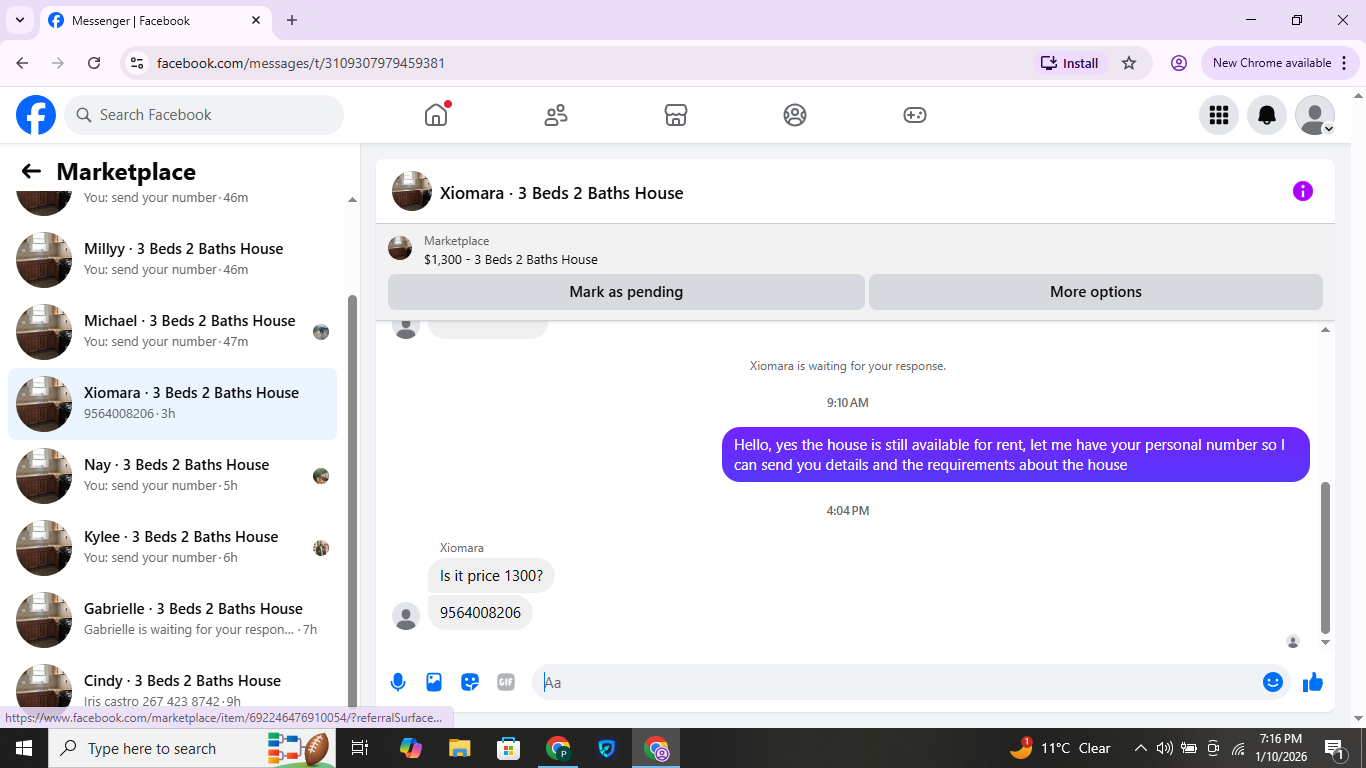Screen dimensions: 1366x768
Task: Select the message 9564008206 bubble
Action: (x=480, y=613)
